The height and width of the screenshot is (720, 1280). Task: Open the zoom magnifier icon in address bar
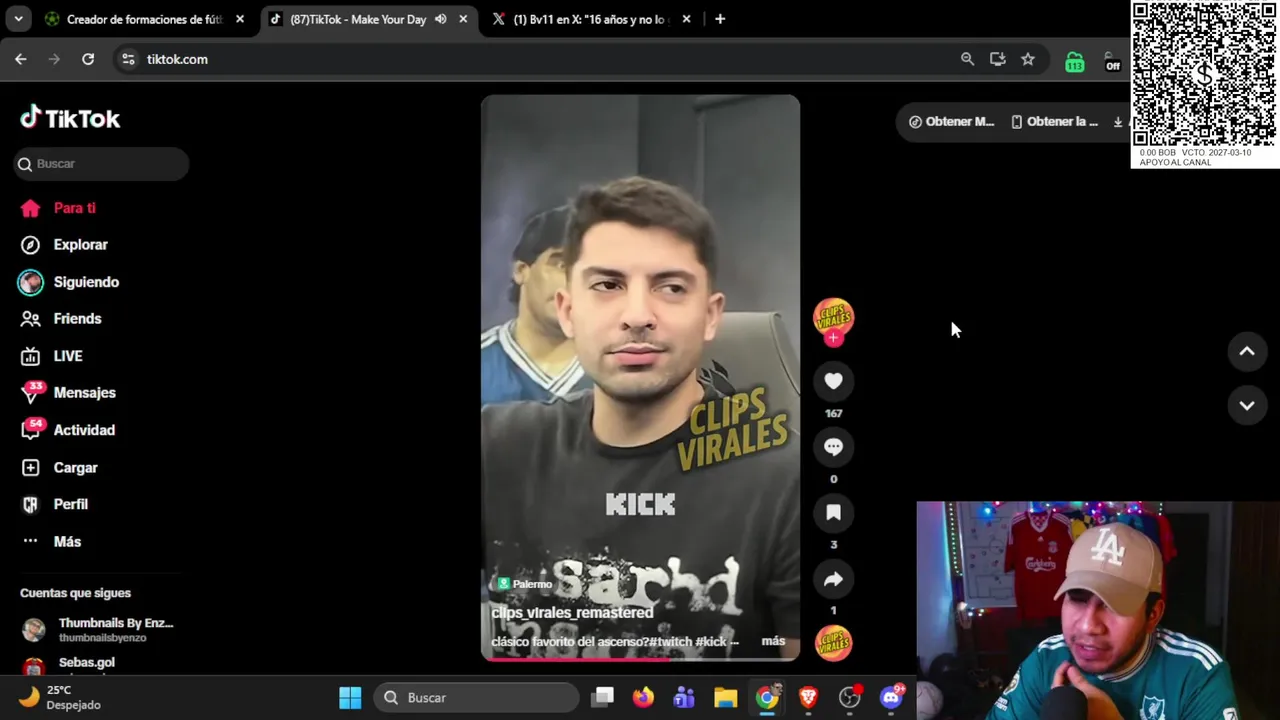click(967, 59)
